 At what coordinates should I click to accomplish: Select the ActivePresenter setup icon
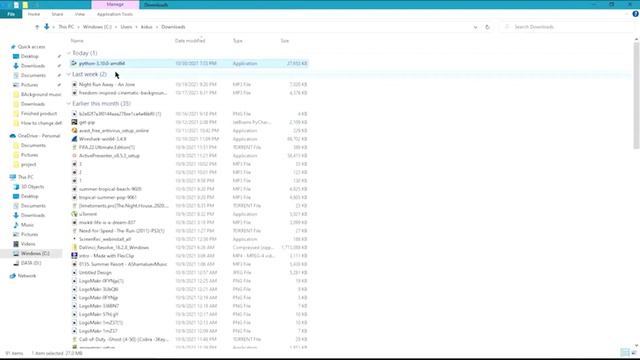(x=74, y=156)
